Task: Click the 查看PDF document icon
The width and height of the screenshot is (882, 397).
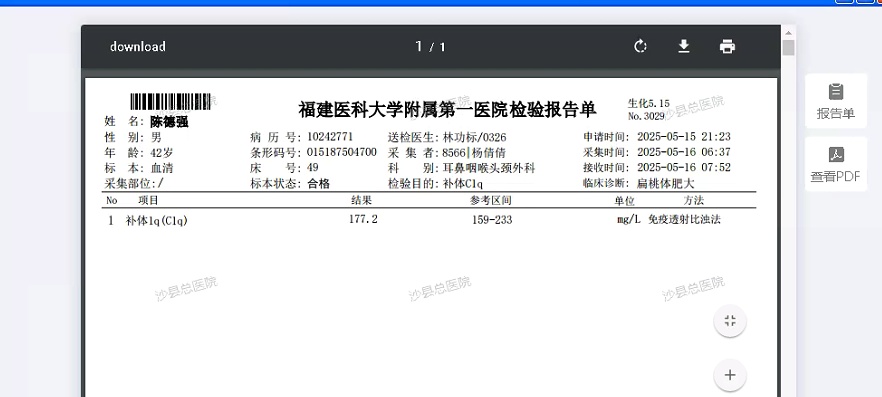Action: coord(836,155)
